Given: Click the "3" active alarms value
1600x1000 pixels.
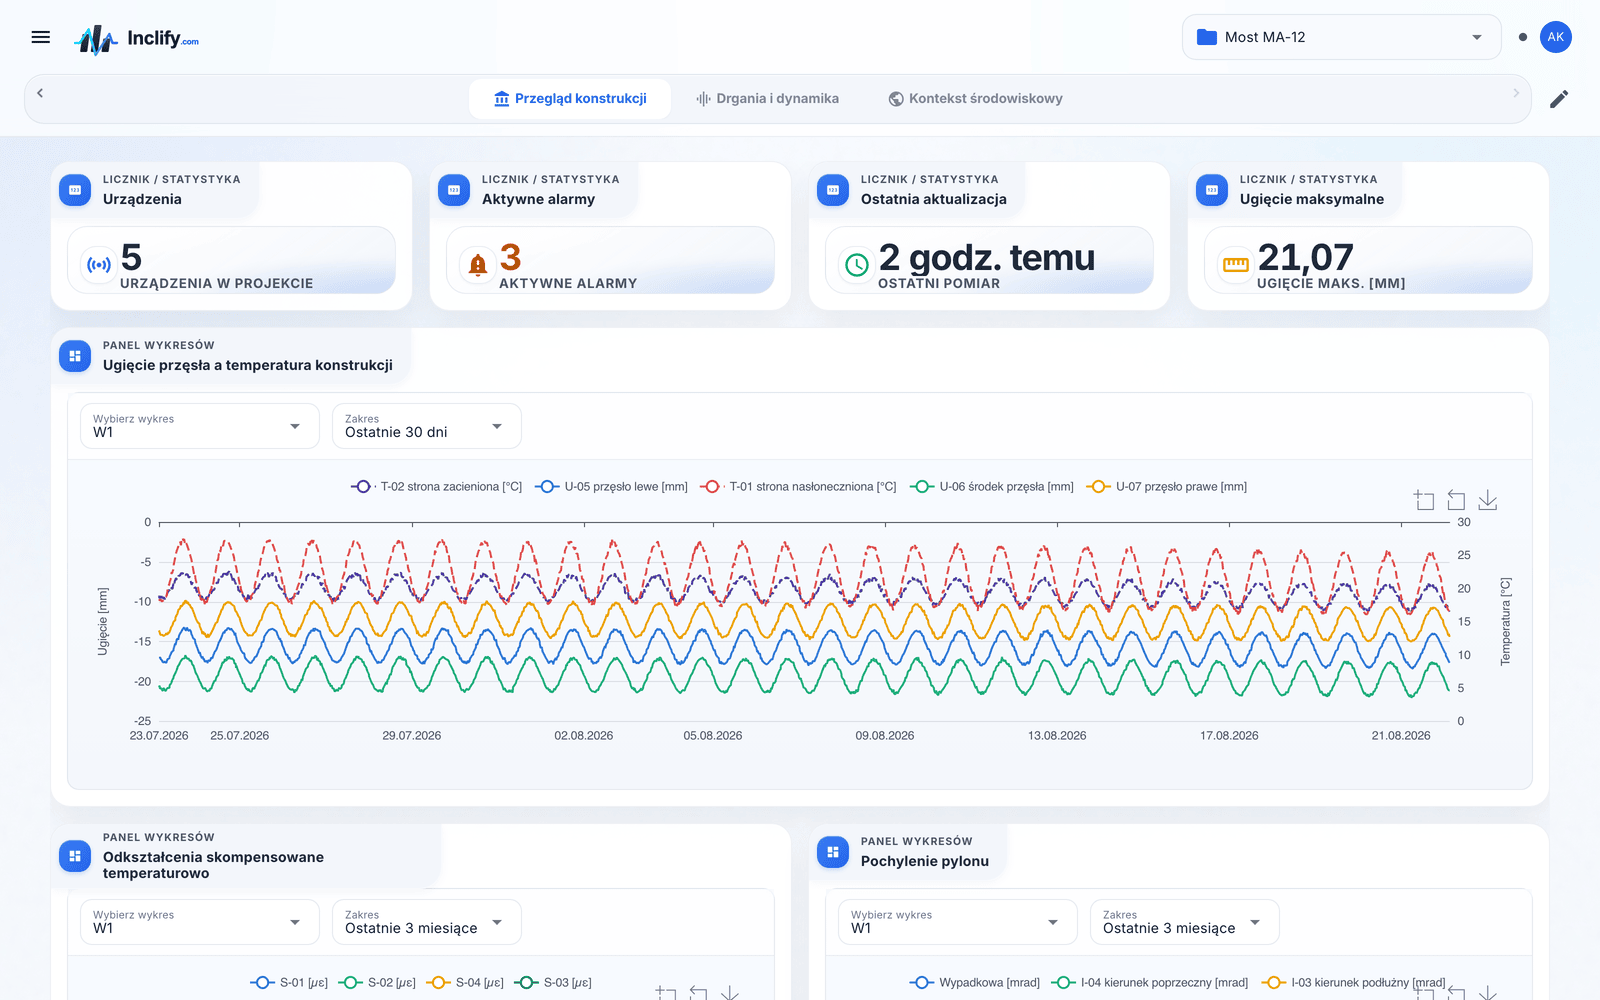Looking at the screenshot, I should [510, 257].
